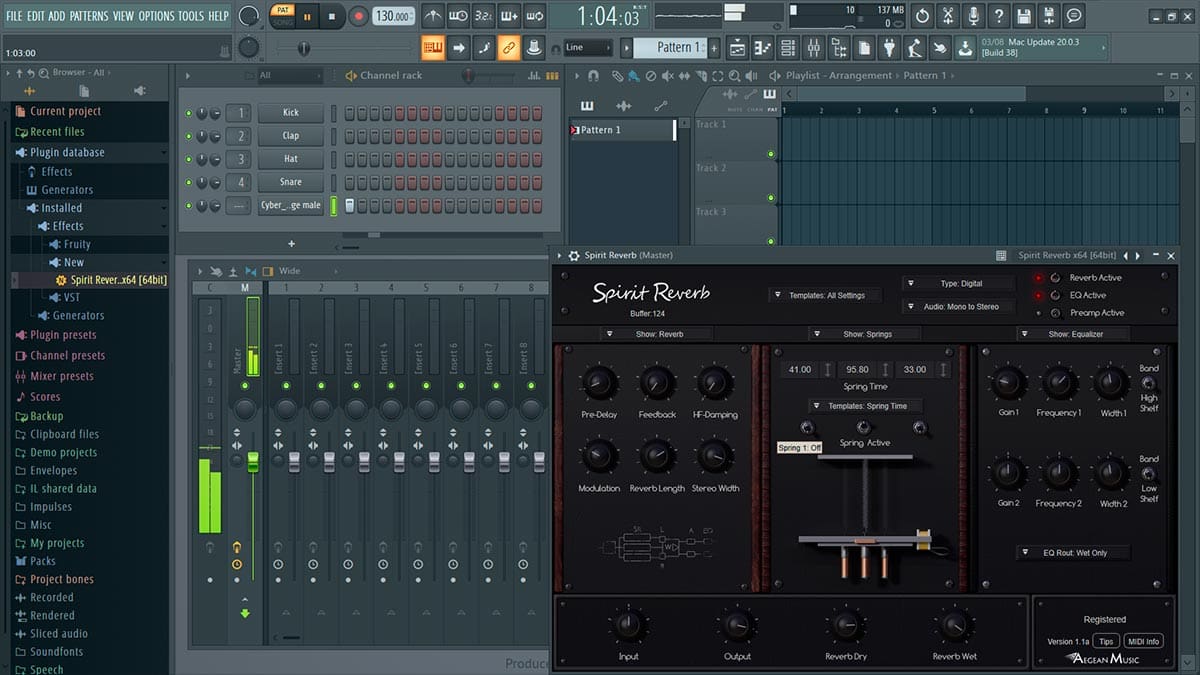Select the step-edit arrow tool icon
The image size is (1200, 675).
click(x=458, y=48)
